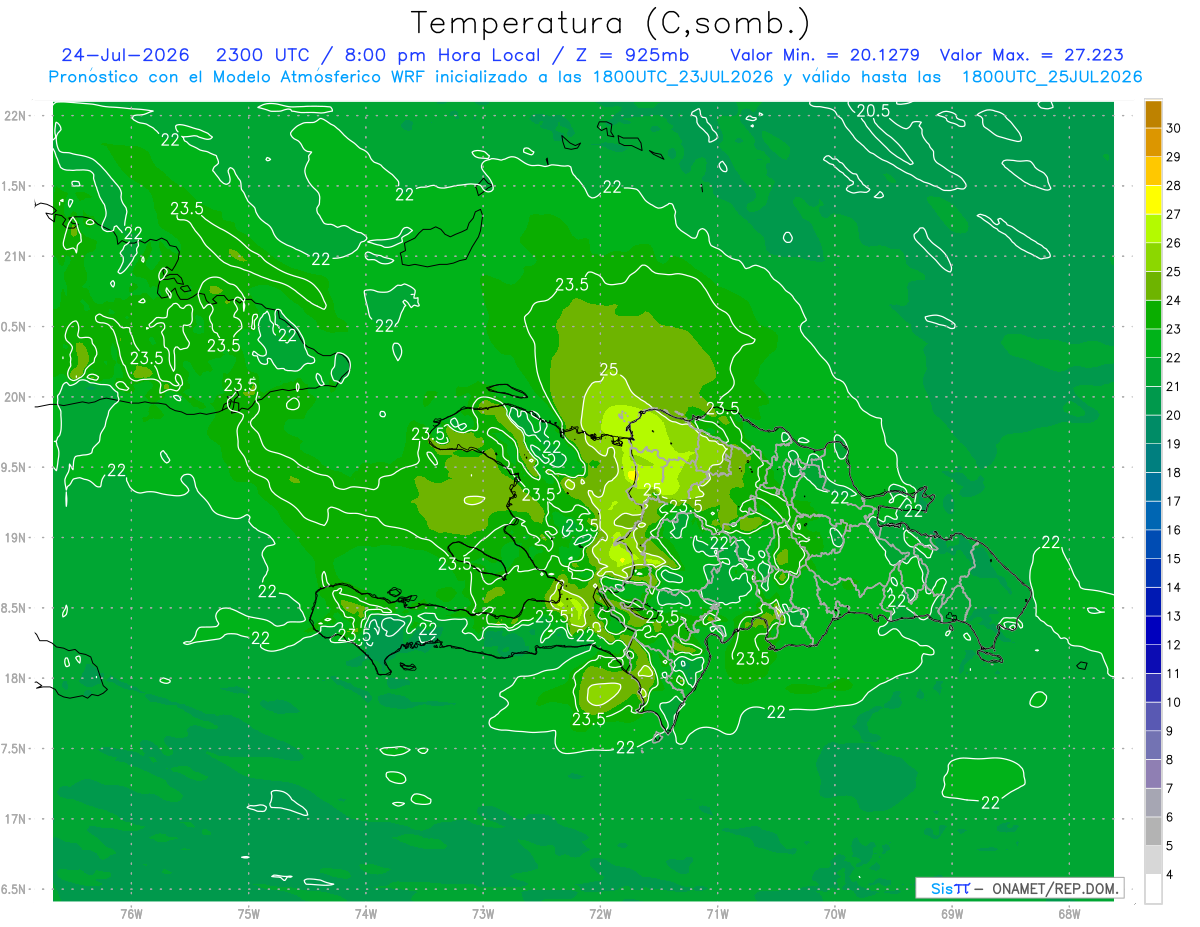Click the '21N' latitude axis label

pos(15,256)
